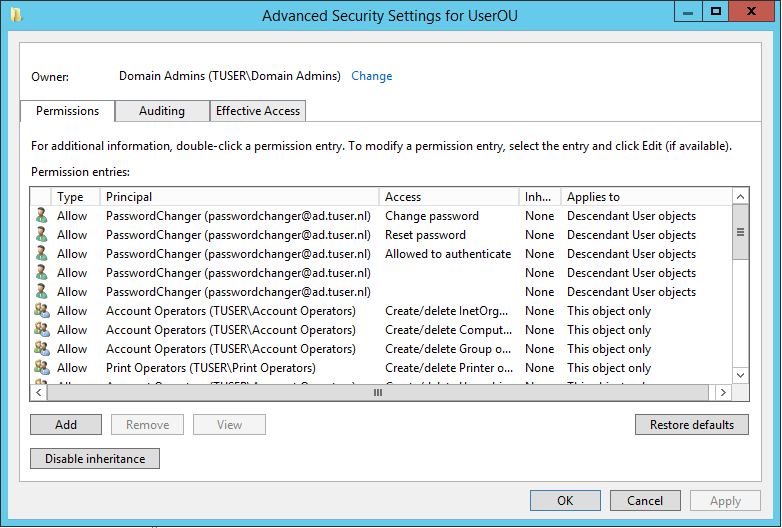Image resolution: width=782 pixels, height=528 pixels.
Task: Click group icon for Create/delete InetOrg entry
Action: (41, 311)
